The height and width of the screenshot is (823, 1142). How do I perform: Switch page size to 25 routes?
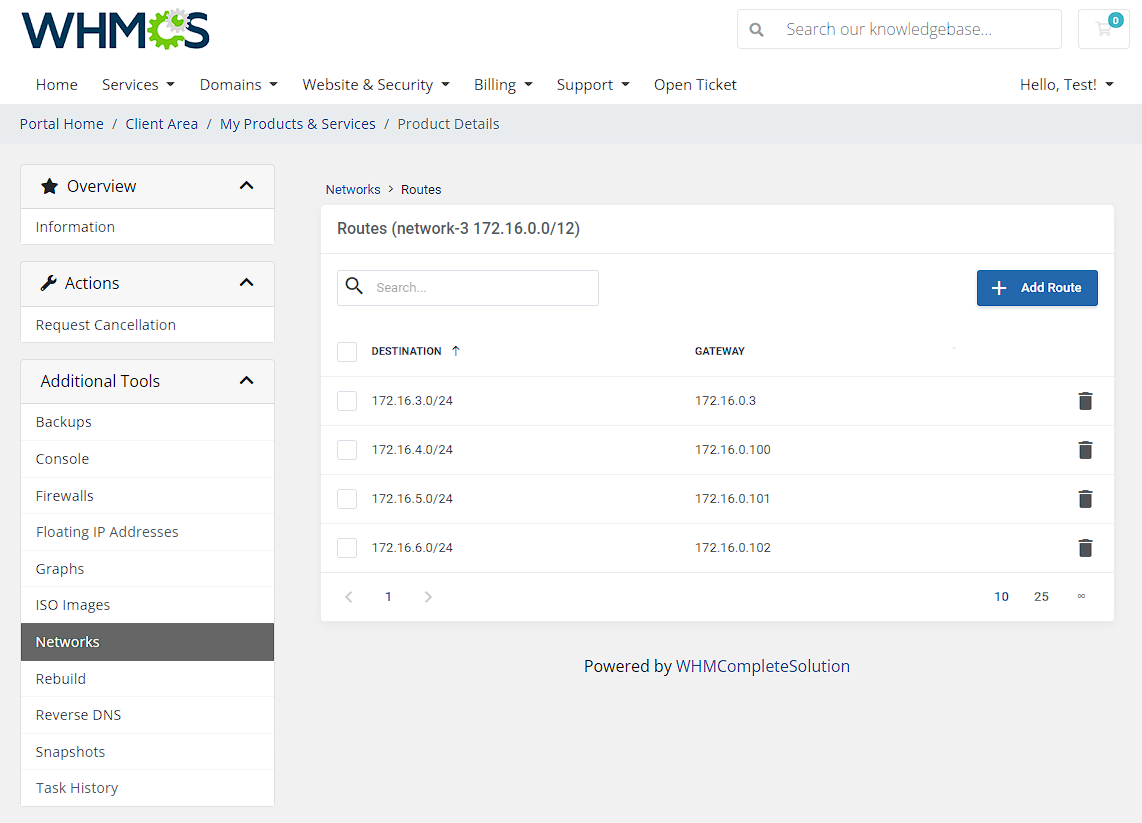[1041, 596]
